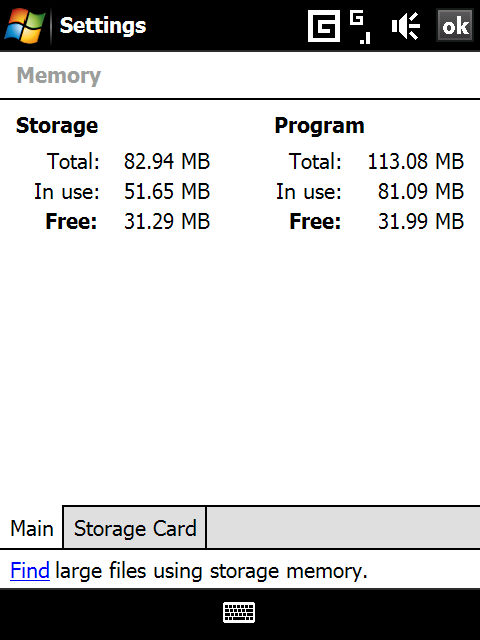This screenshot has height=640, width=480.
Task: Tap Storage free value 31.29 MB
Action: click(167, 221)
